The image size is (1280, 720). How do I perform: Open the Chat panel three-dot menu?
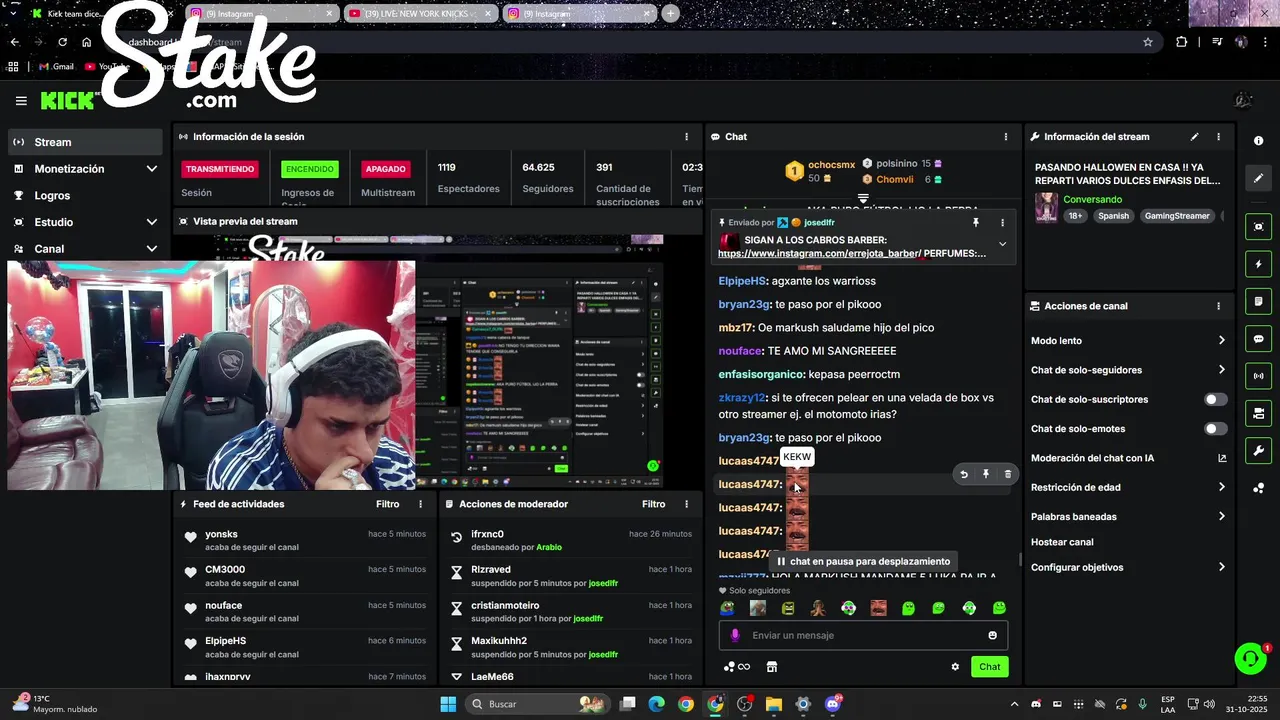[x=1006, y=137]
